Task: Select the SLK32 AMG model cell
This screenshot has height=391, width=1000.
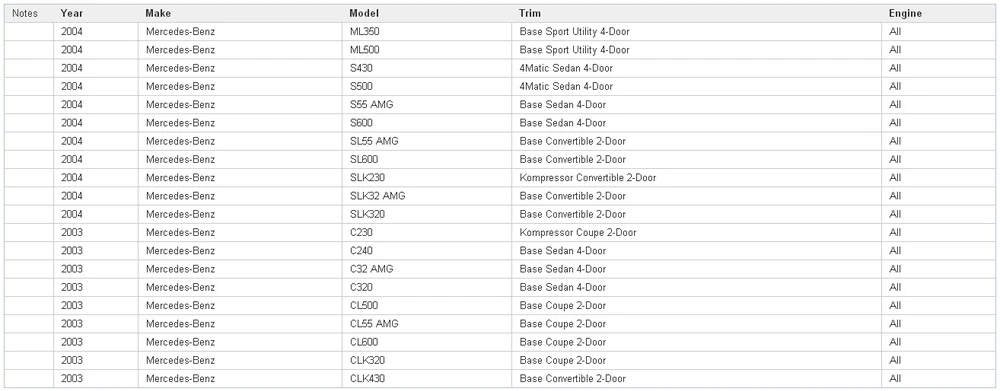Action: 427,196
